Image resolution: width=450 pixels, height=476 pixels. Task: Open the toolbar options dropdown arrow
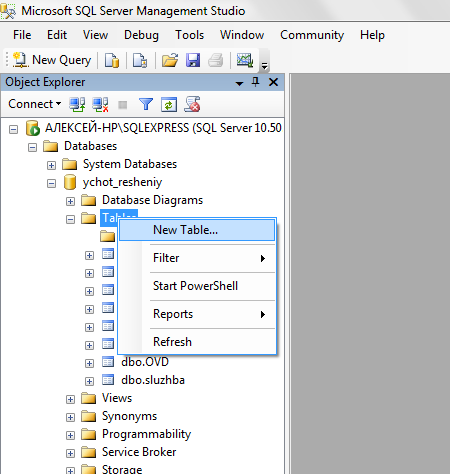tap(264, 66)
